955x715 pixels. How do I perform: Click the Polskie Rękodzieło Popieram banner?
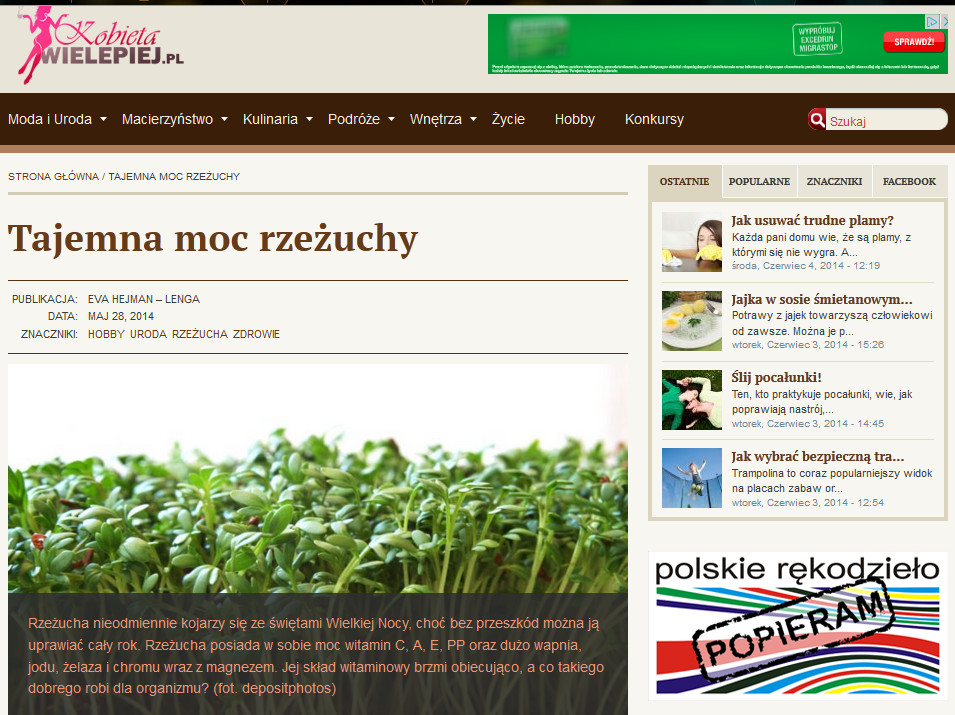(797, 625)
